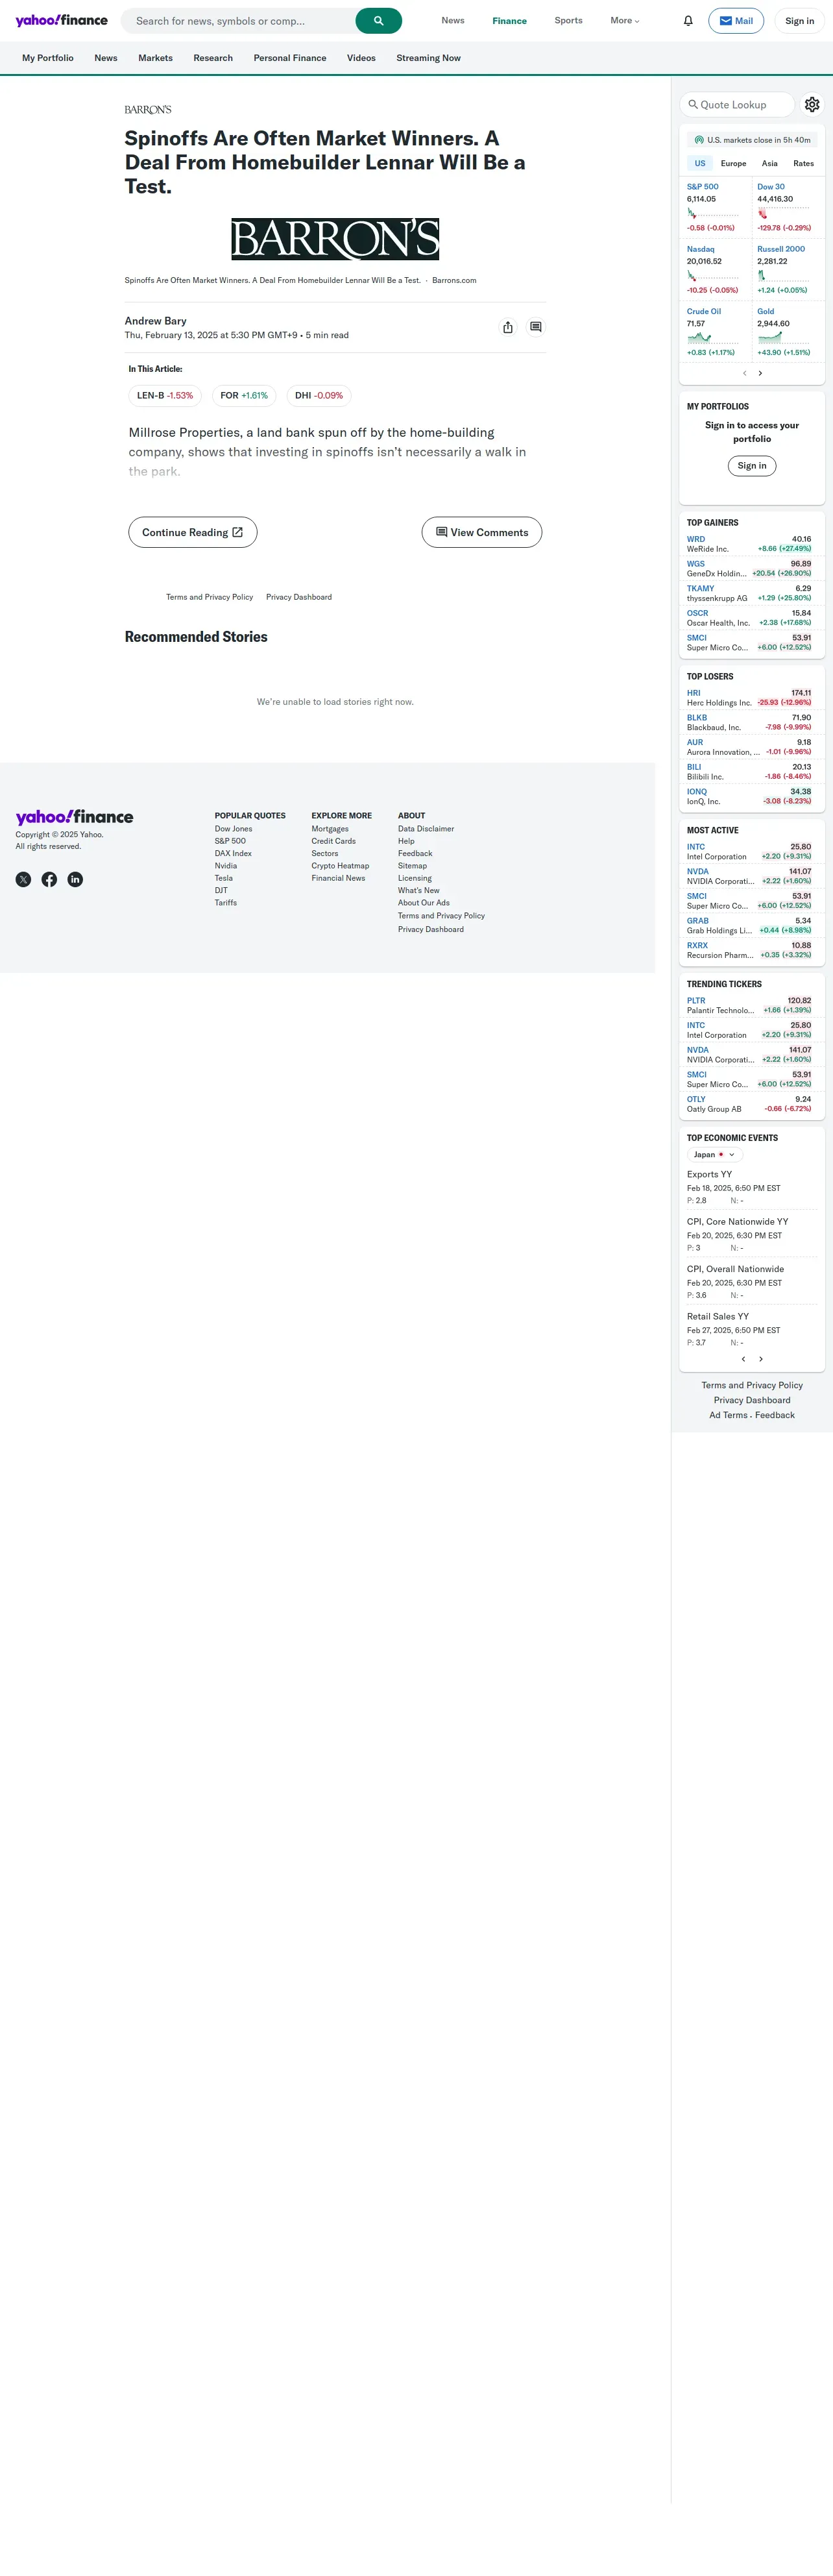This screenshot has width=833, height=2576.
Task: Share the article with the share icon
Action: click(x=508, y=327)
